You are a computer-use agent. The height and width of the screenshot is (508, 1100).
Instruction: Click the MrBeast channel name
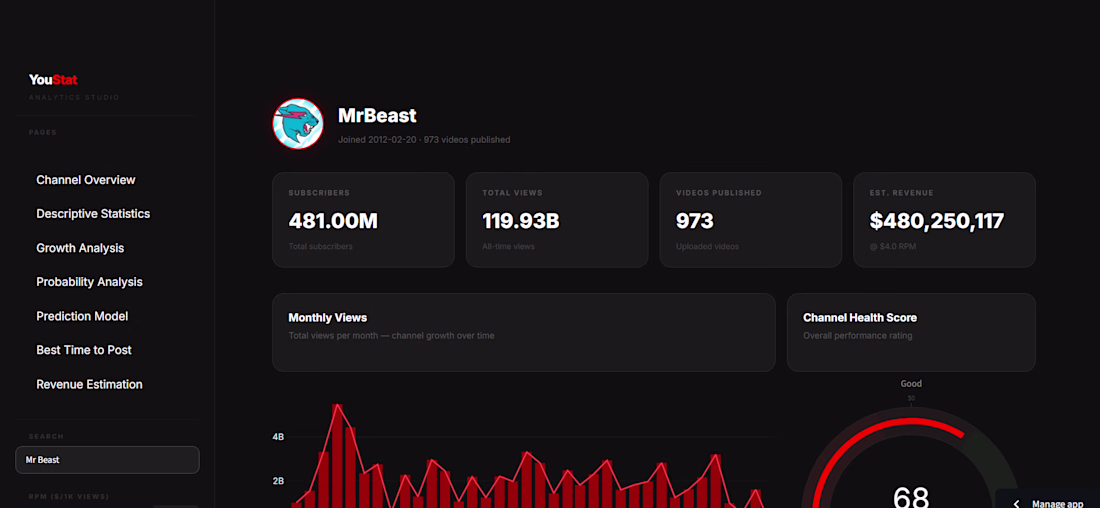point(377,115)
